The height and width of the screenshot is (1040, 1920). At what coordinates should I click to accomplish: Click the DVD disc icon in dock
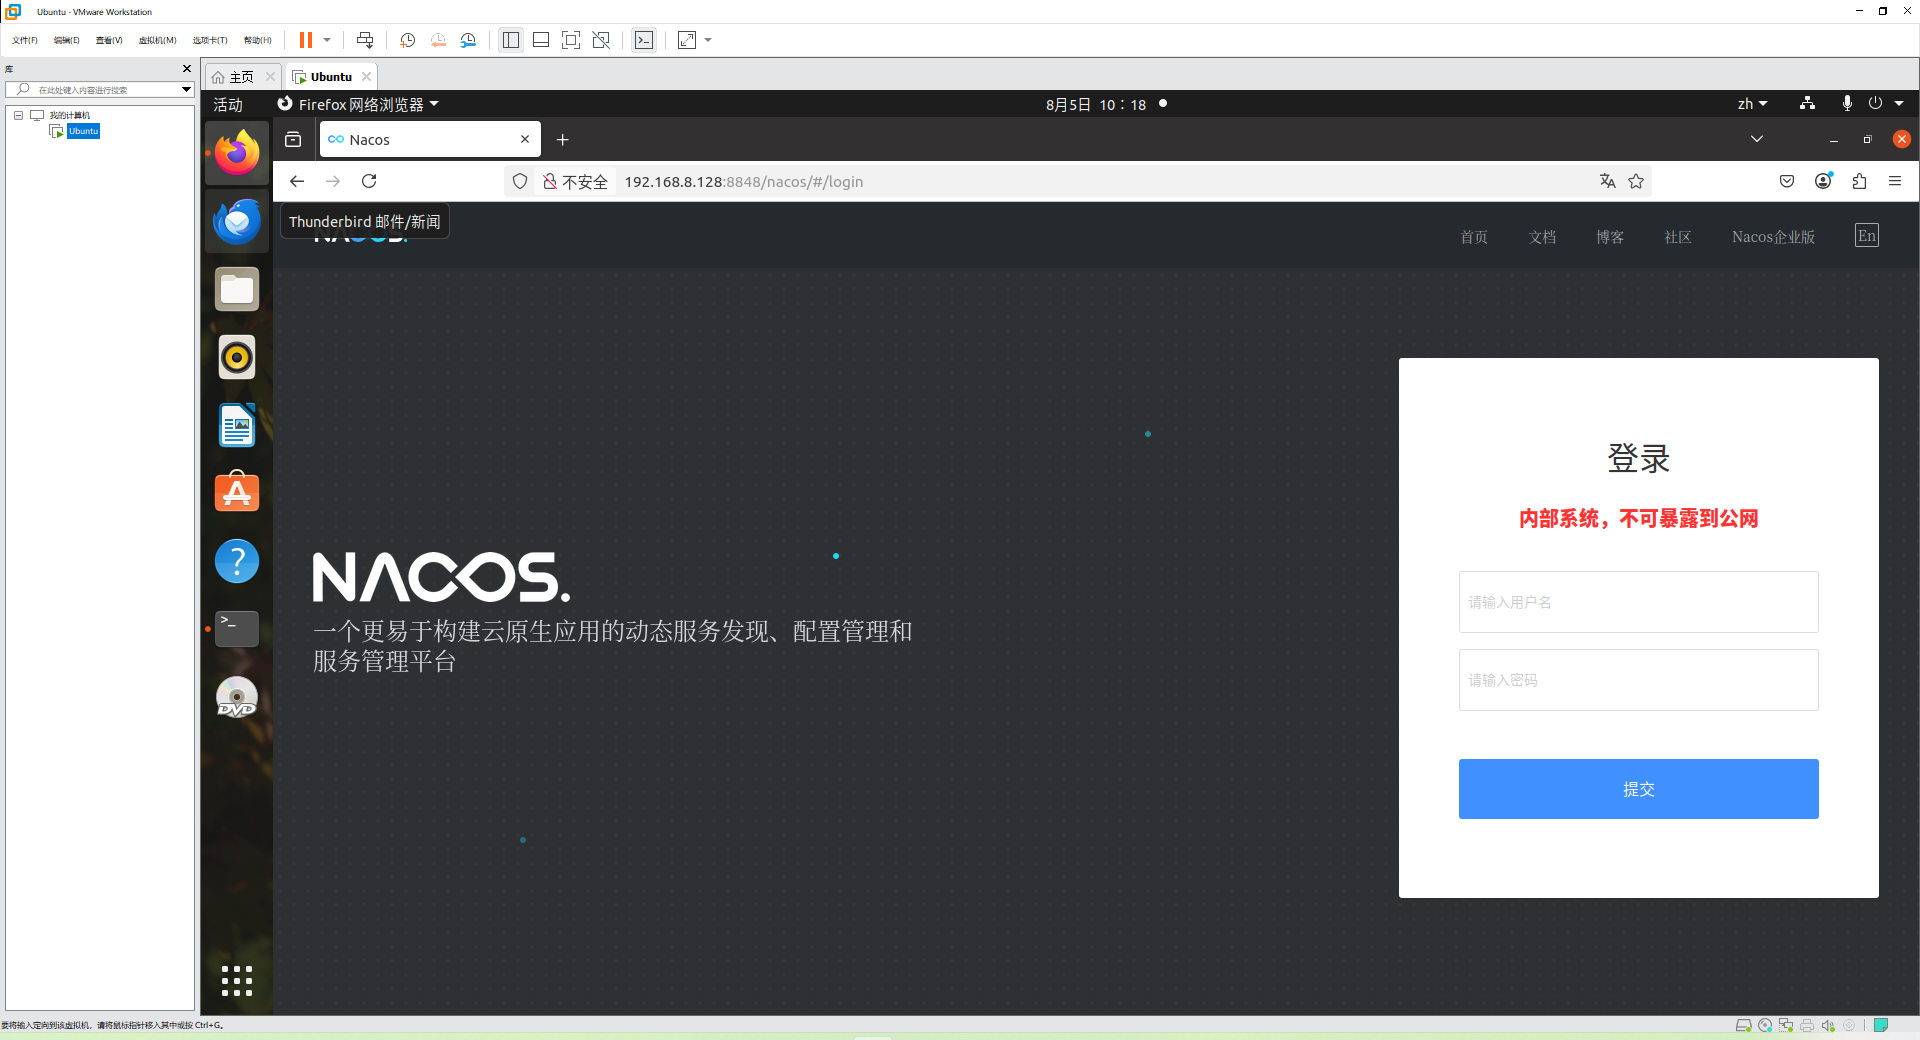pos(237,697)
